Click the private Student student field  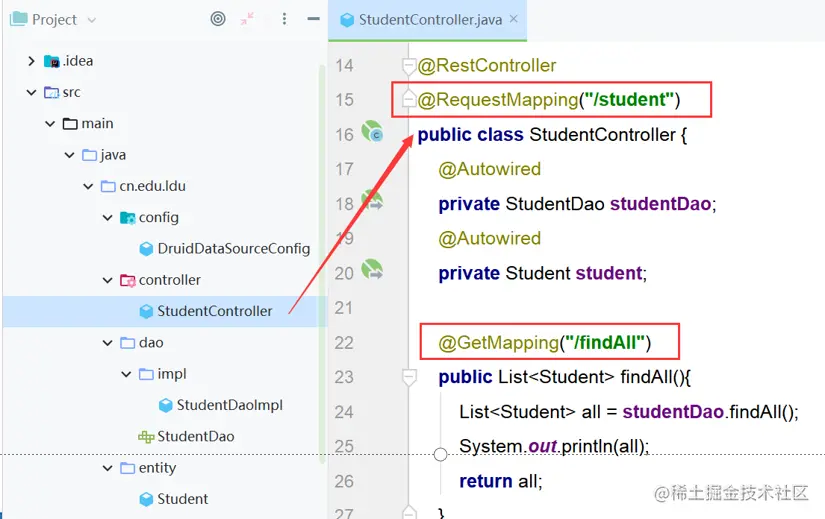[542, 273]
